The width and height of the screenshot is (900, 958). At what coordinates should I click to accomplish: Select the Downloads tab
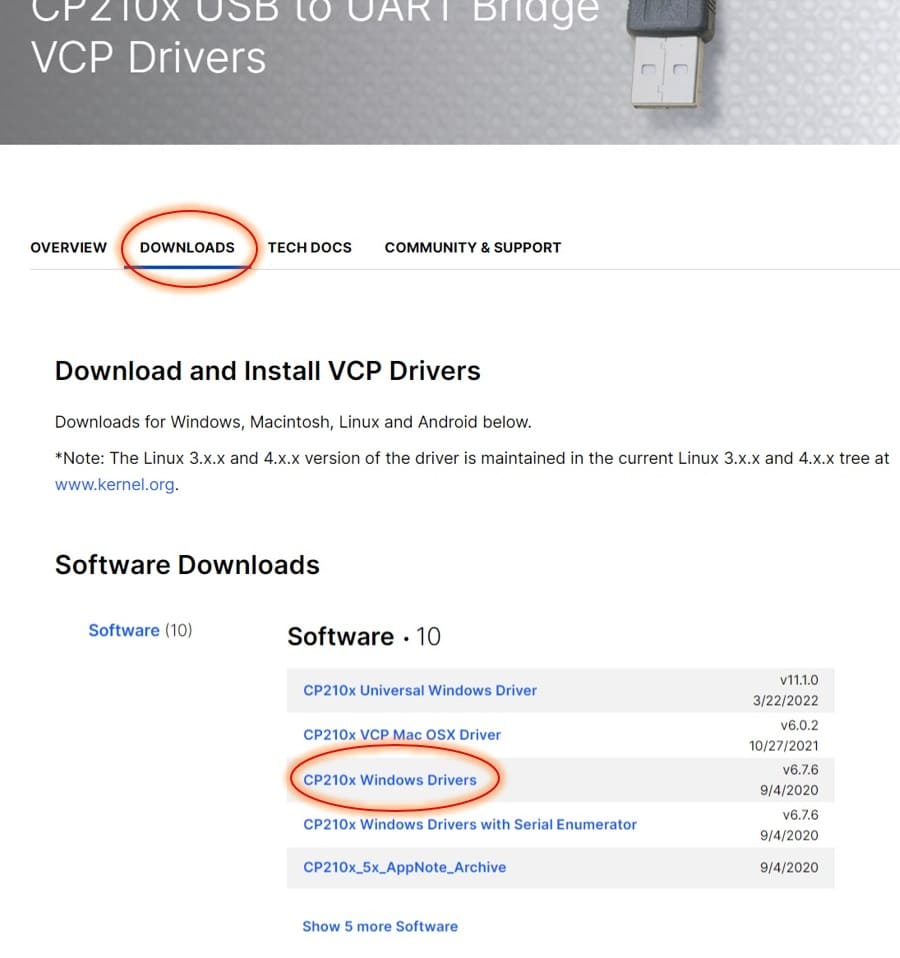[187, 247]
